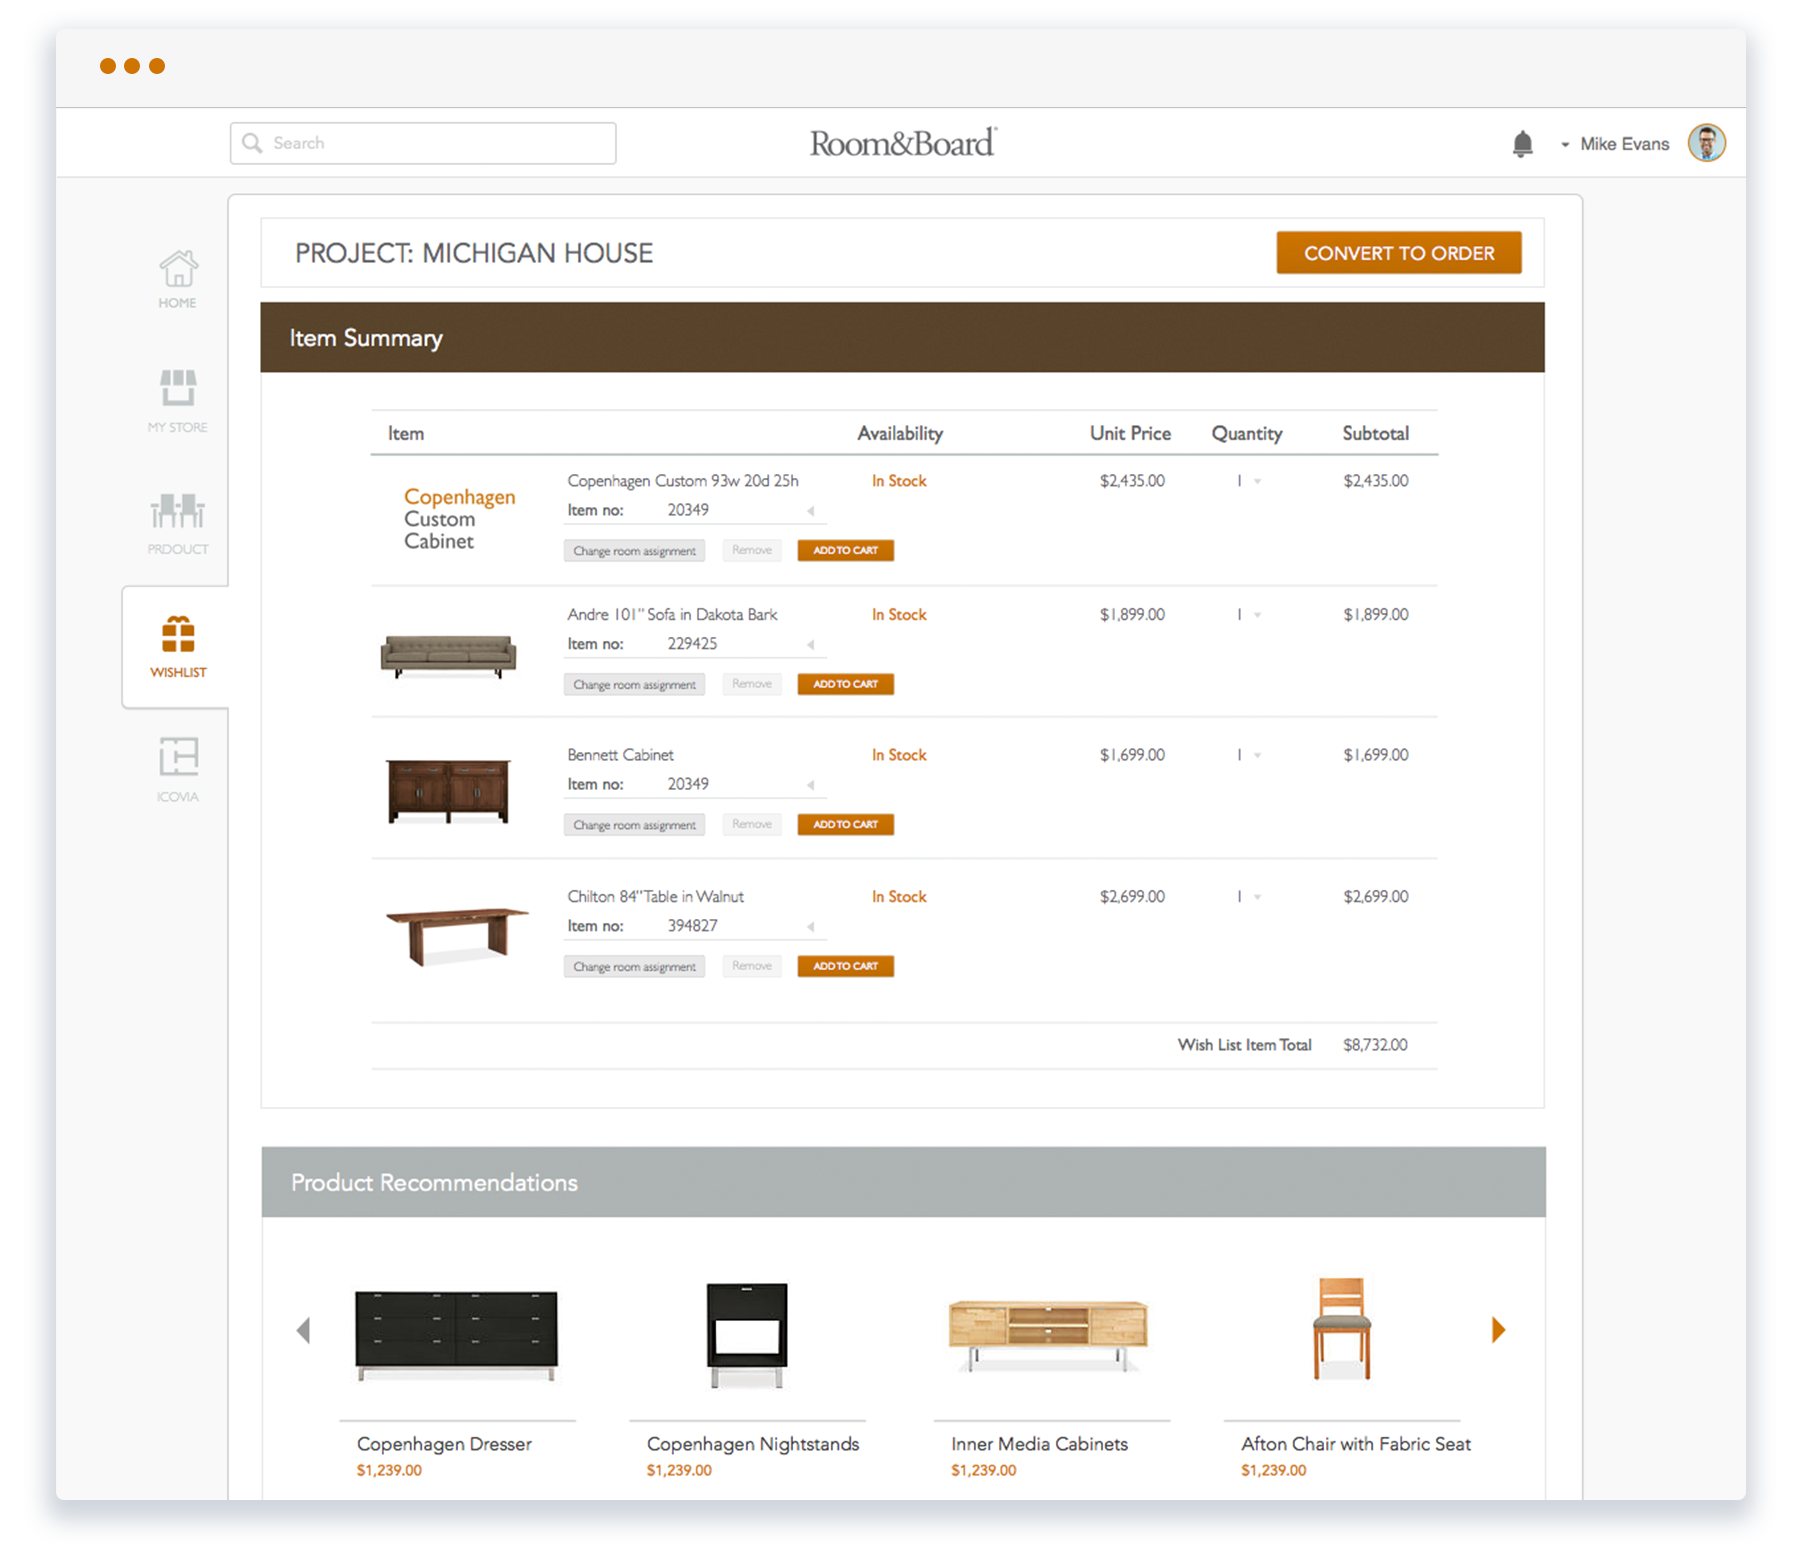Click the Availability column header

[900, 434]
